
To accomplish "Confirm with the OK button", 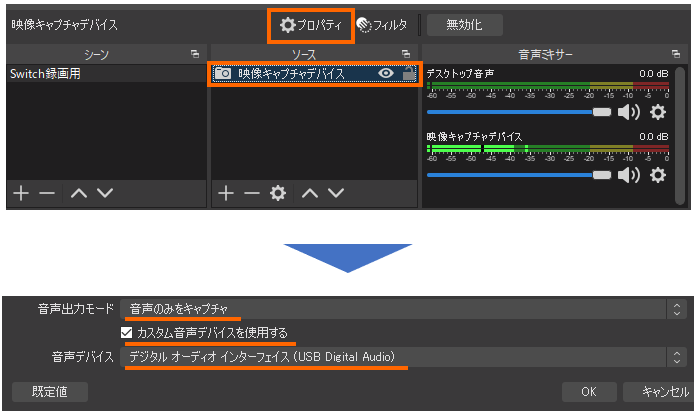I will click(x=589, y=392).
